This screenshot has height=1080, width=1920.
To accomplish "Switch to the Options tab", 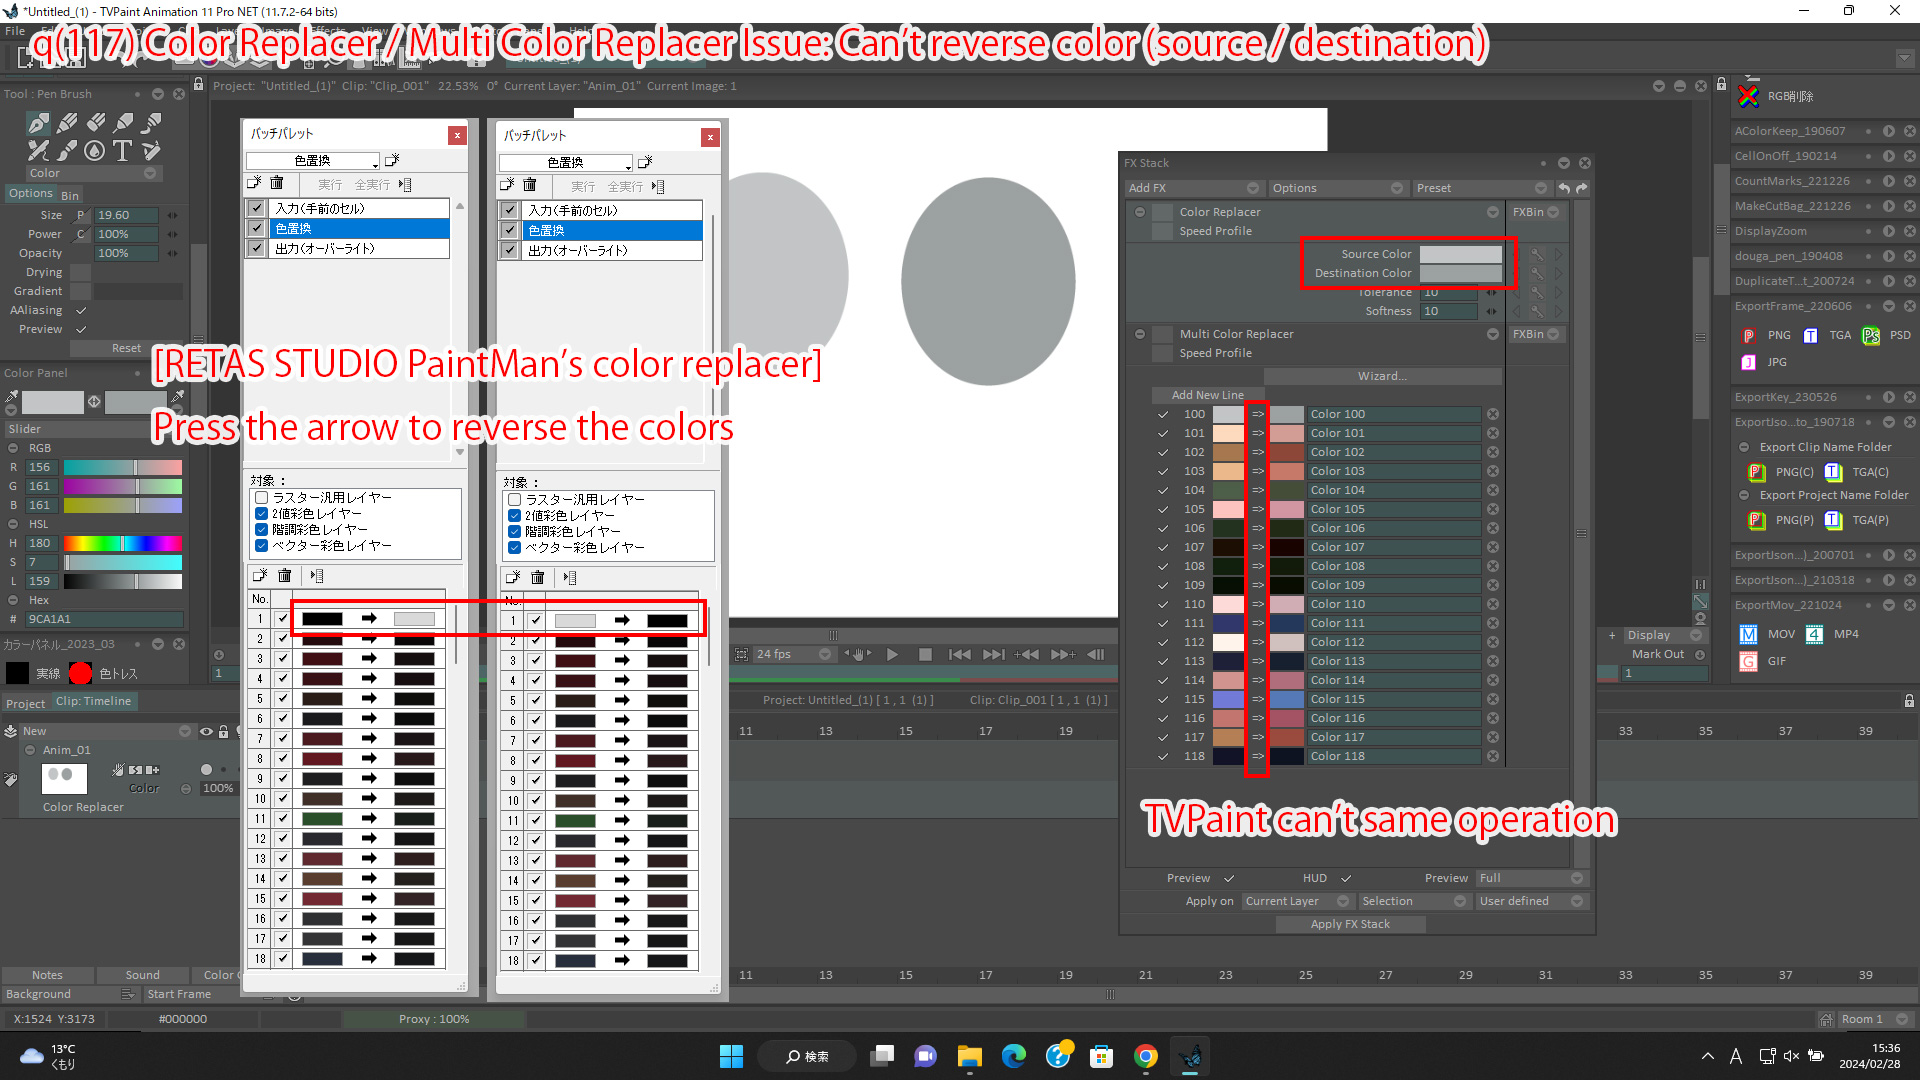I will [x=30, y=193].
